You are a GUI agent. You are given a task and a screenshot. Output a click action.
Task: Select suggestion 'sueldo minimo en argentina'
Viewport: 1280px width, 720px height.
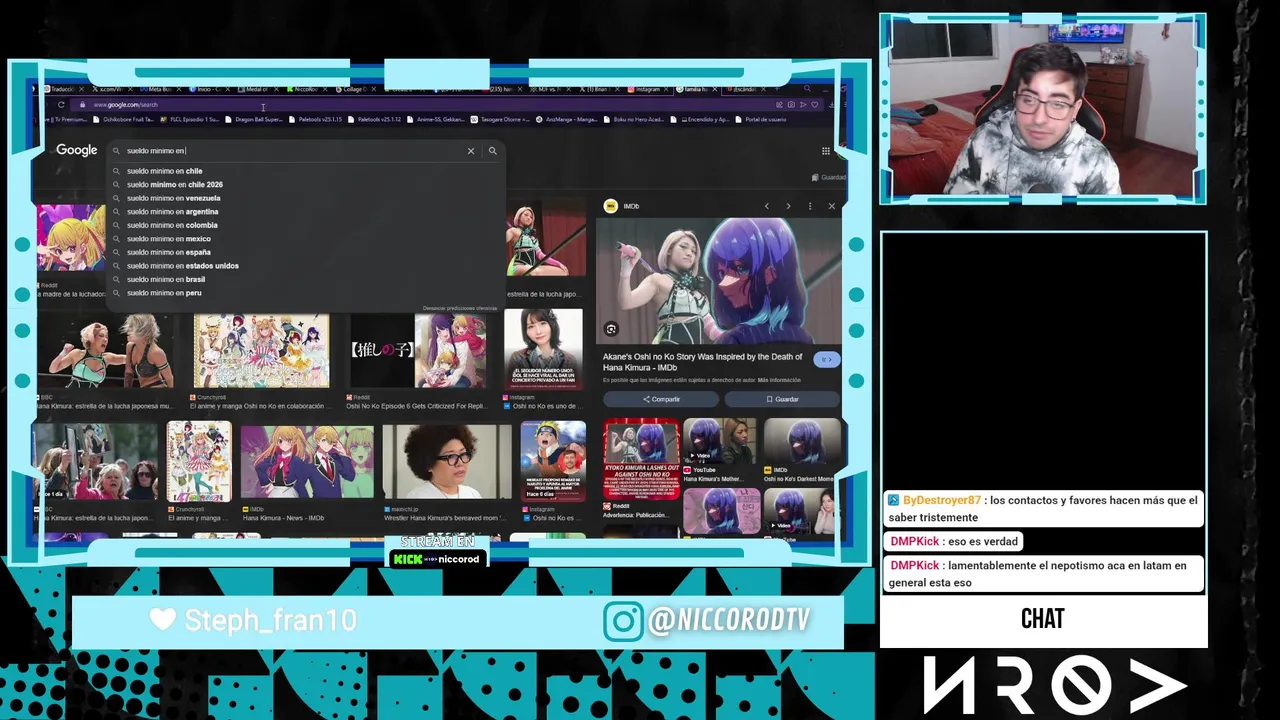pos(305,211)
